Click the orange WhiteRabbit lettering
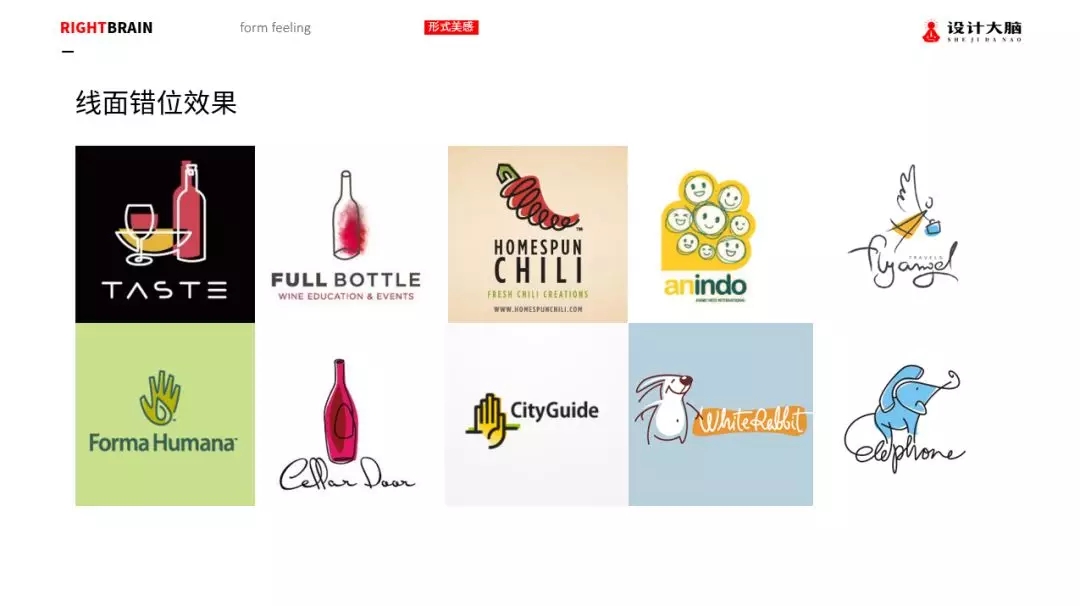 click(751, 420)
